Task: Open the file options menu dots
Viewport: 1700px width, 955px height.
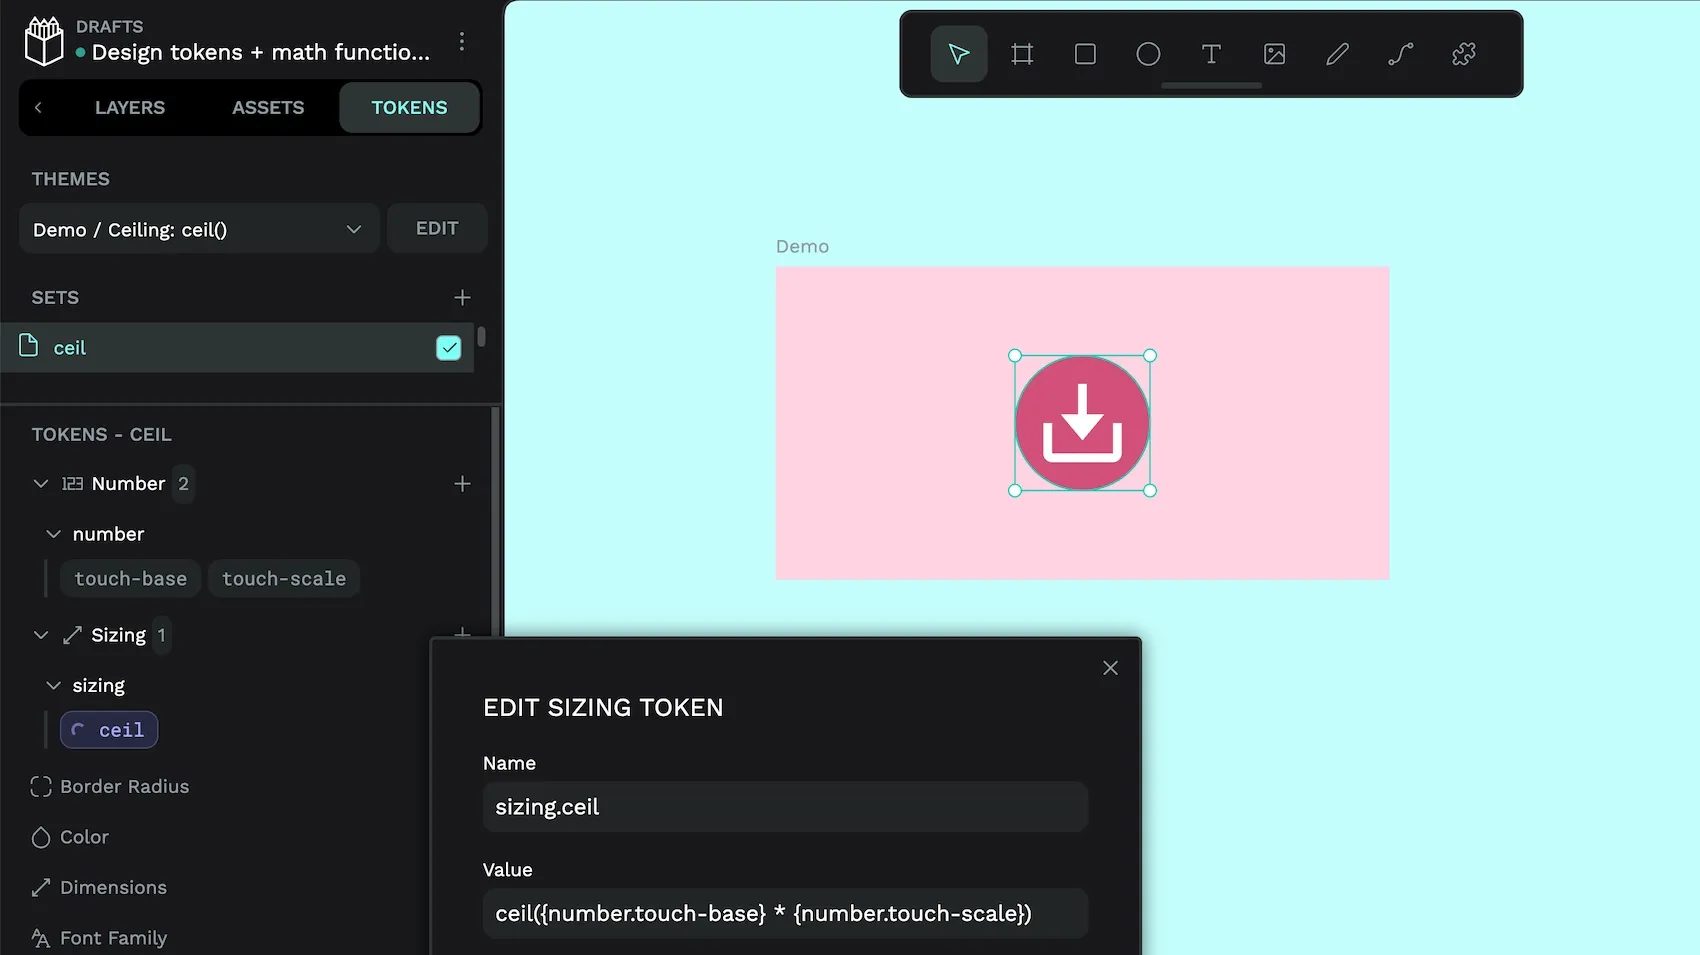Action: [461, 41]
